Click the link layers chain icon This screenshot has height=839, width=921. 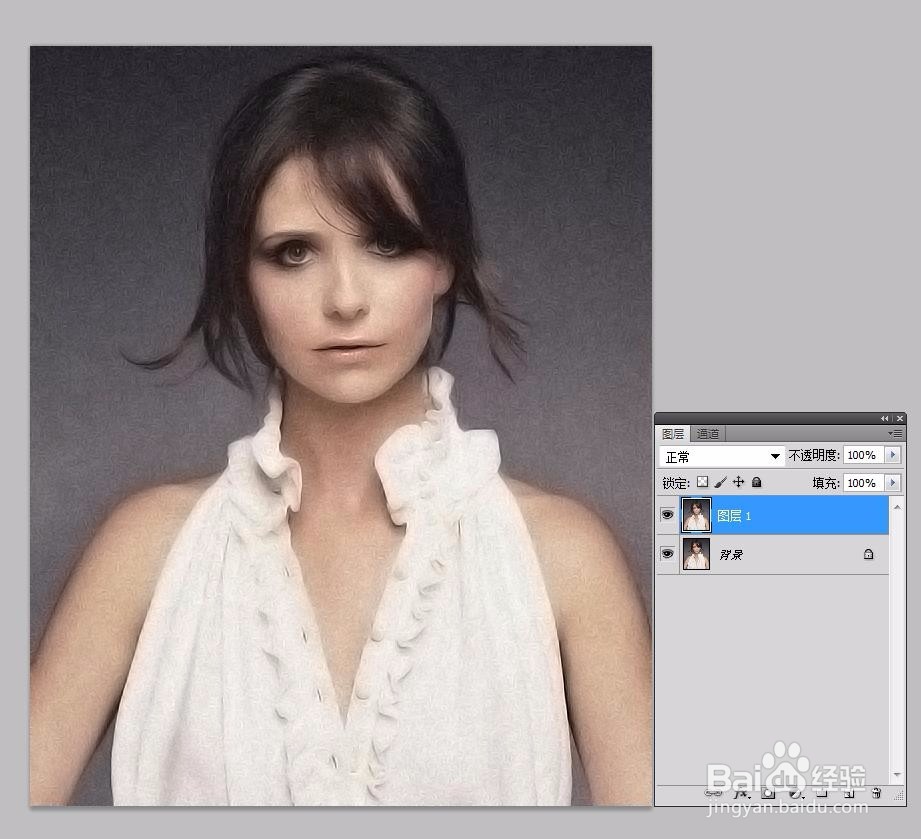click(x=713, y=793)
